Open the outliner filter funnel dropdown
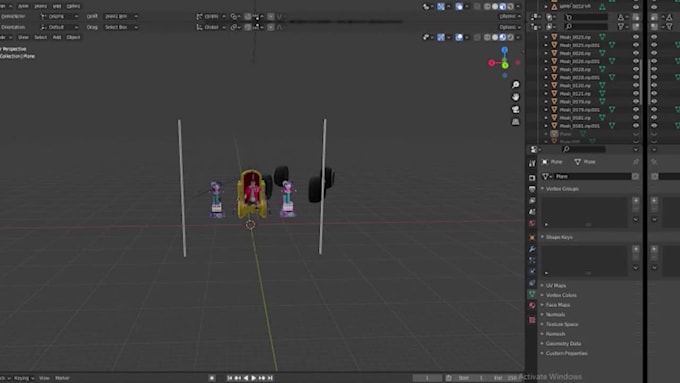The height and width of the screenshot is (383, 680). 622,26
